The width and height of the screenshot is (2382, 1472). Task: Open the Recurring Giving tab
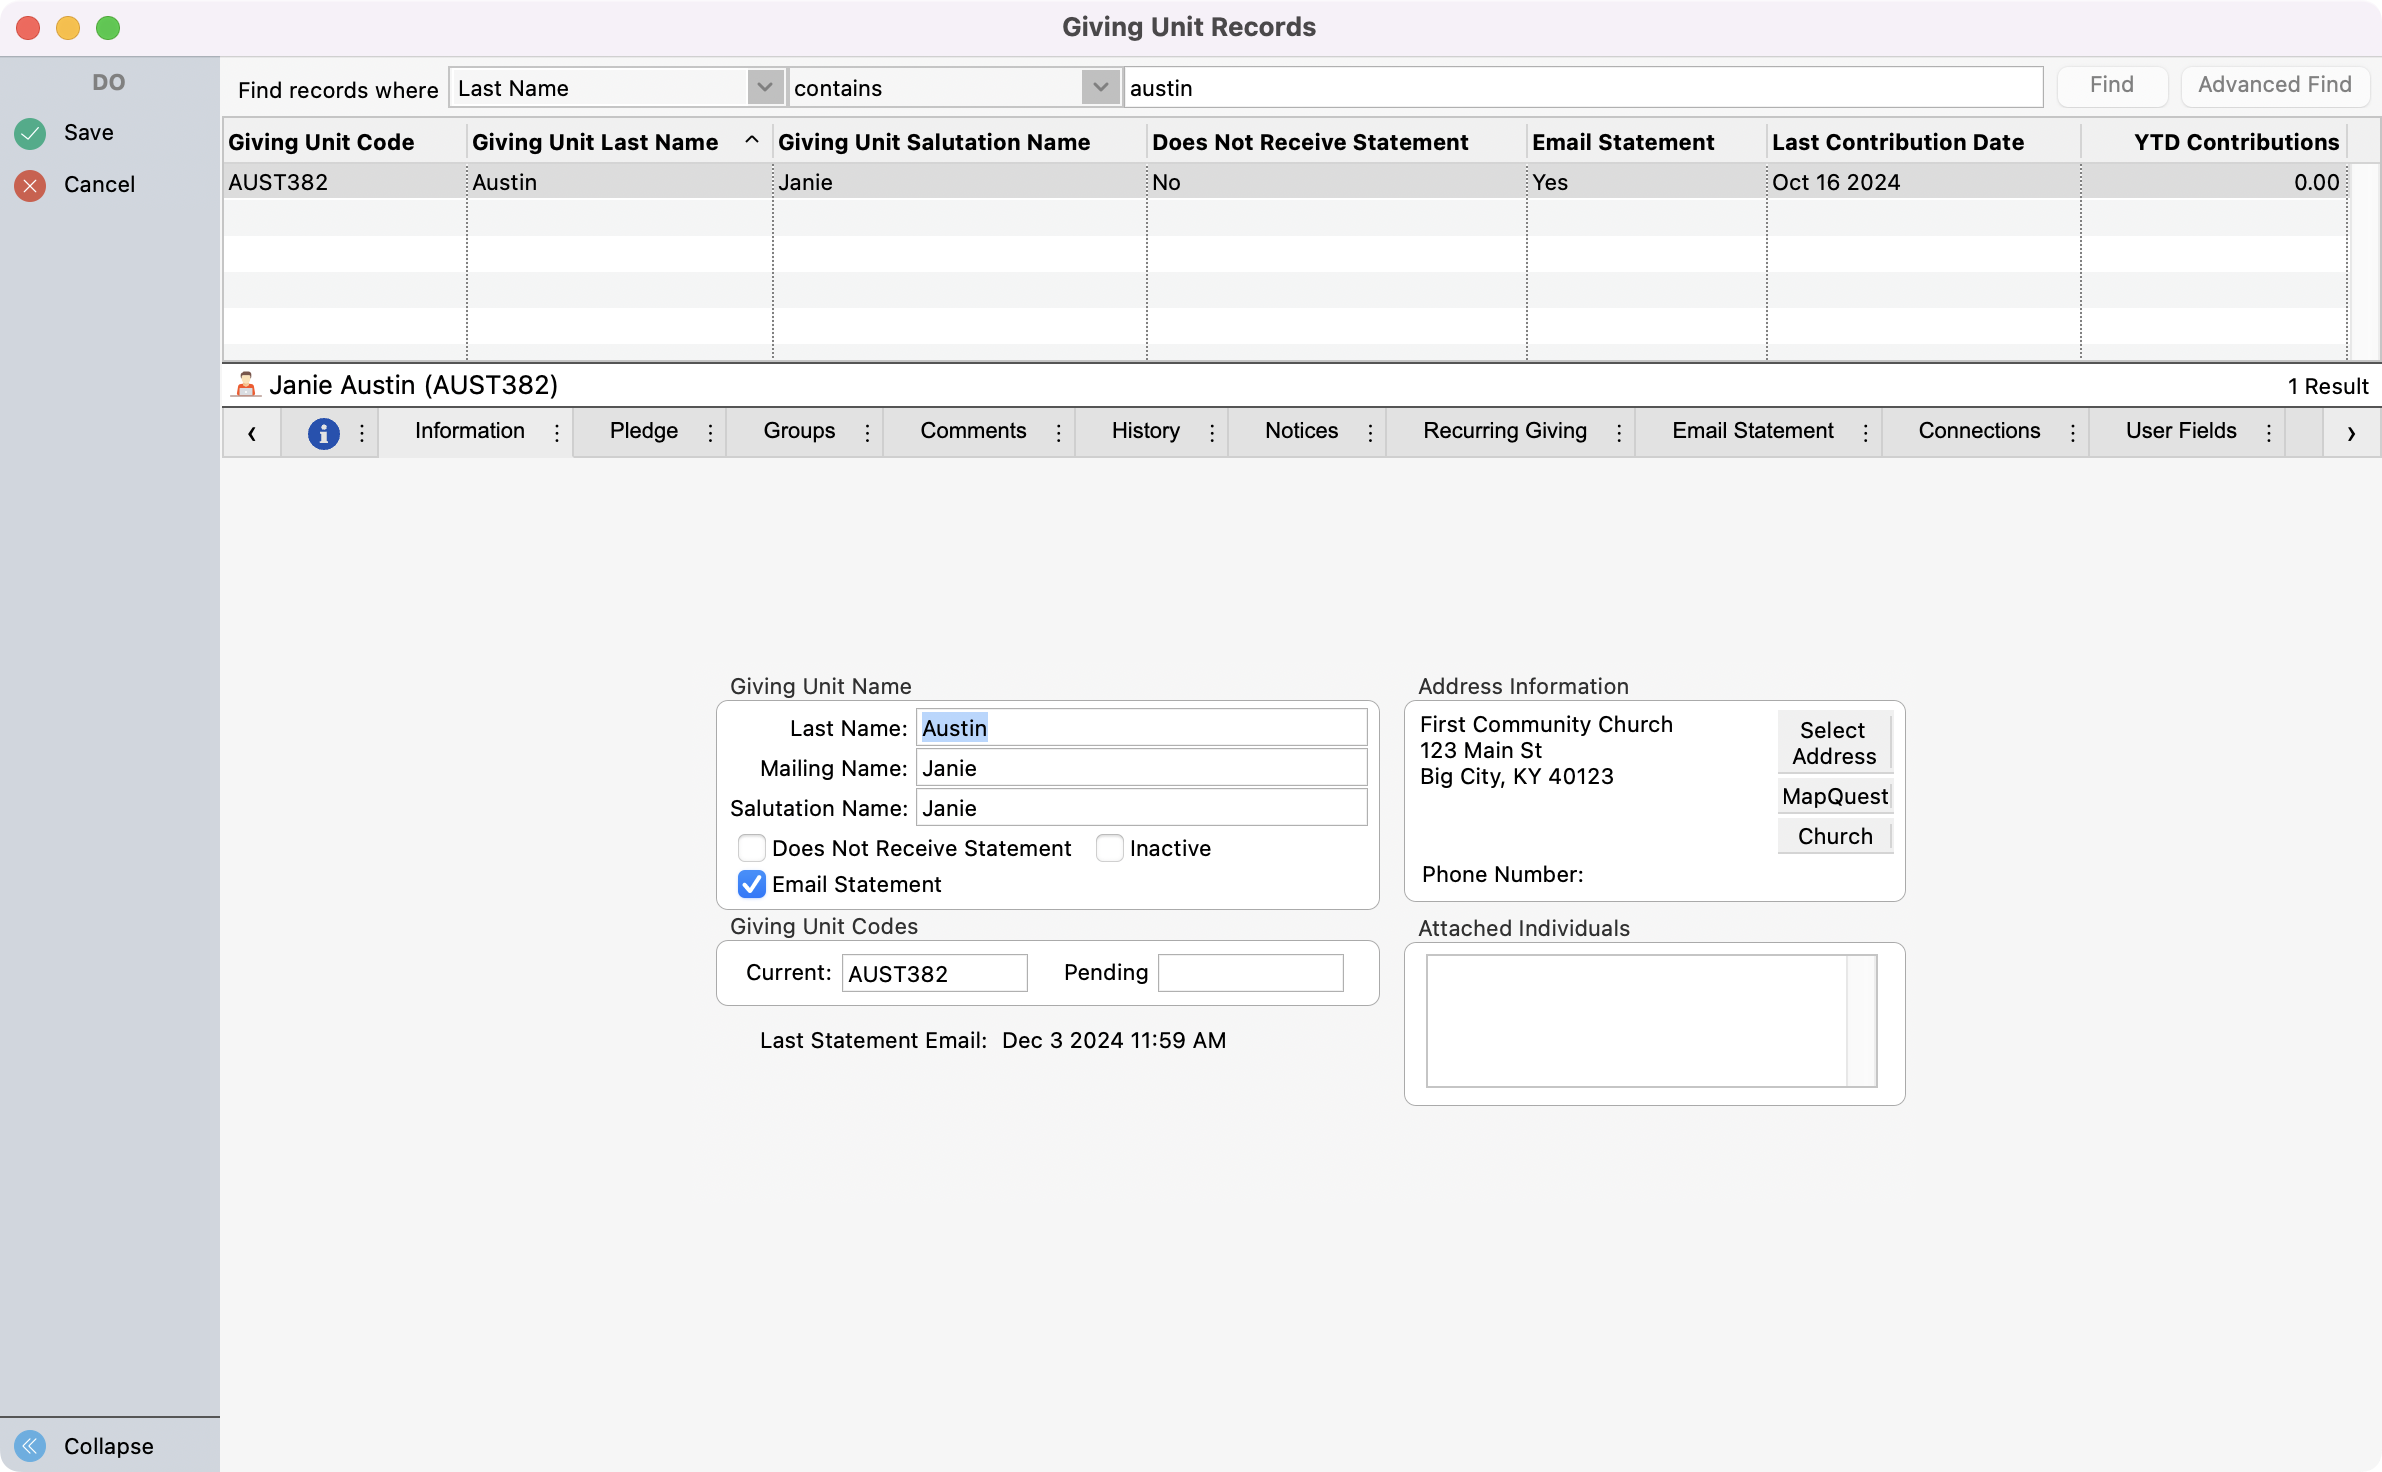pos(1504,432)
